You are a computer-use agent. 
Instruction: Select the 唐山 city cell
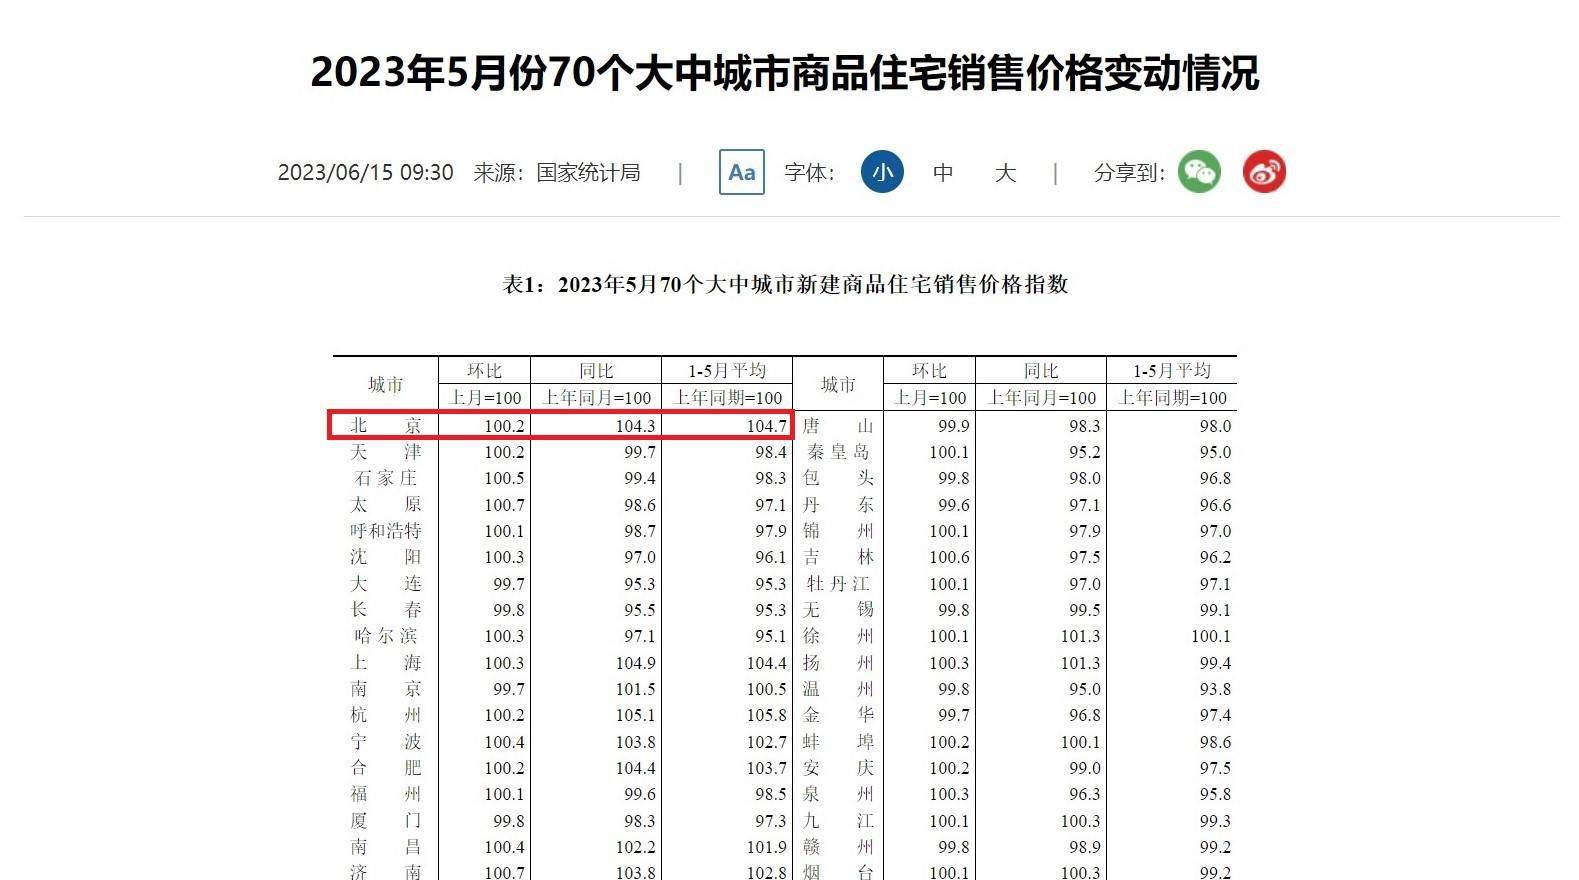pyautogui.click(x=838, y=425)
